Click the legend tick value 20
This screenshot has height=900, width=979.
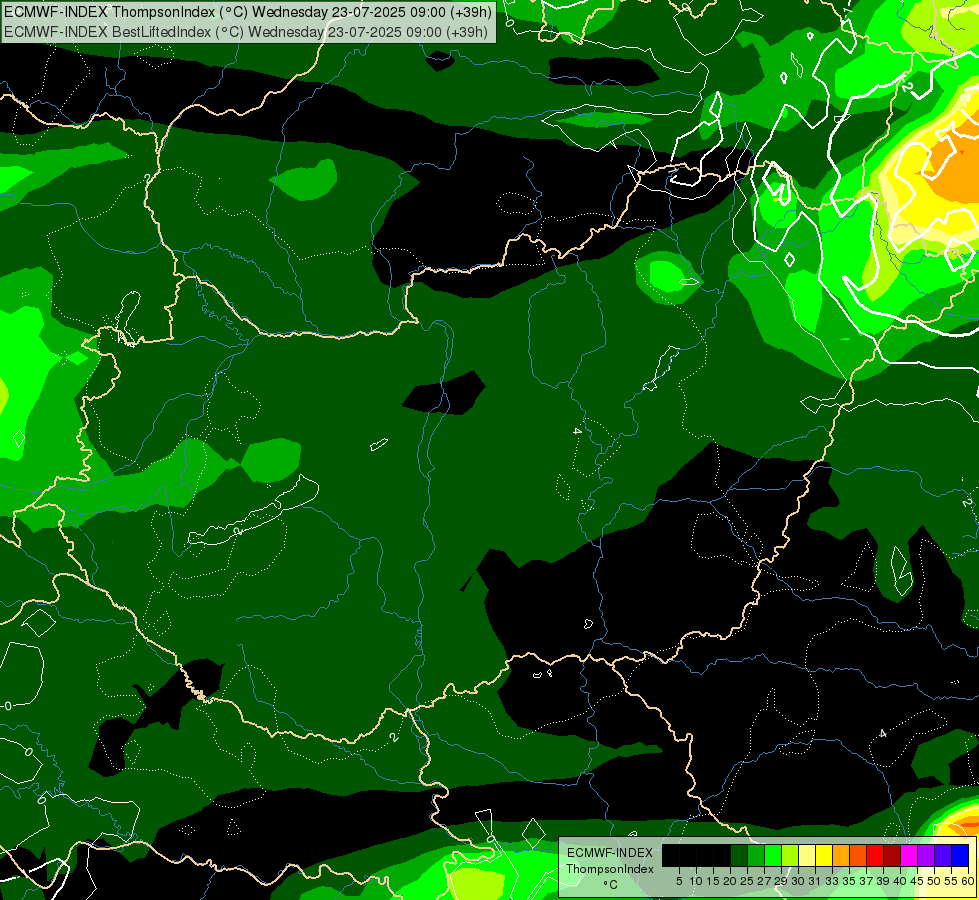click(731, 881)
